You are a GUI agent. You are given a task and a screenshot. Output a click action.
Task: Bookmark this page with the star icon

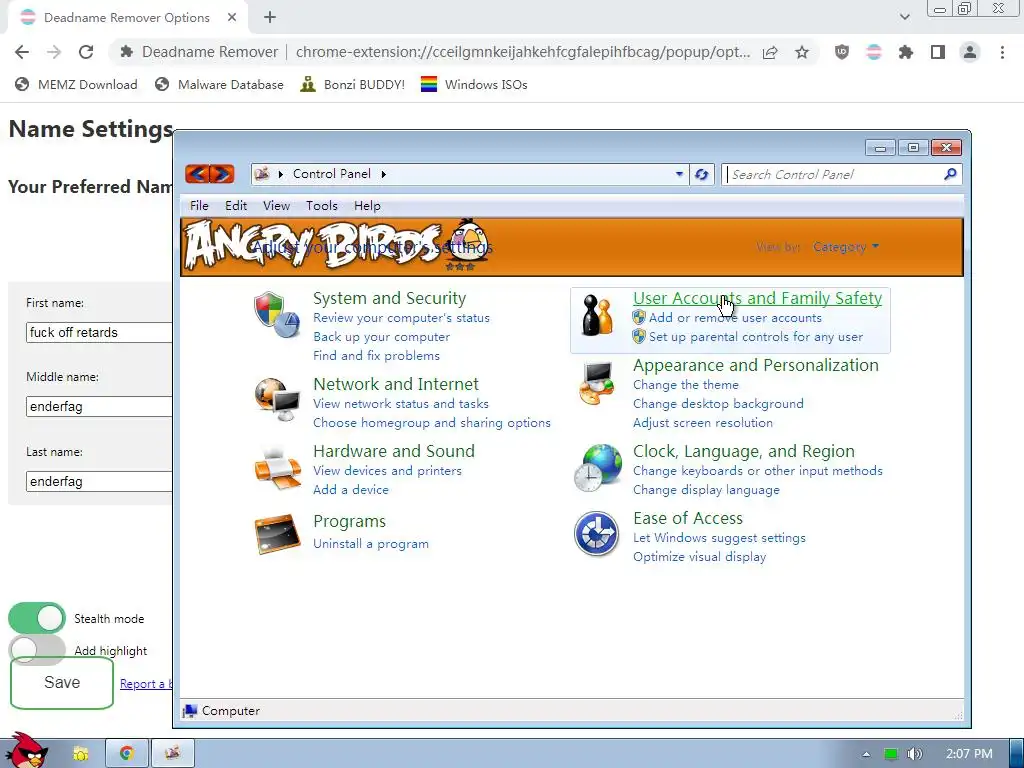(x=802, y=52)
